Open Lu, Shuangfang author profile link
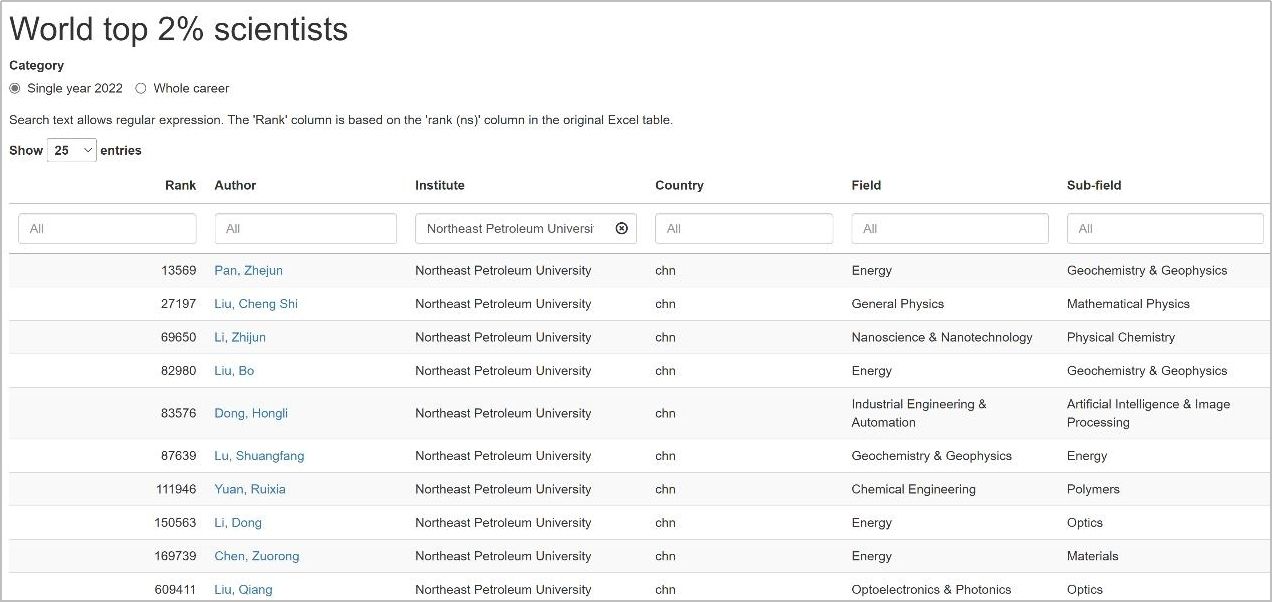Screen dimensions: 1274x602 [259, 456]
